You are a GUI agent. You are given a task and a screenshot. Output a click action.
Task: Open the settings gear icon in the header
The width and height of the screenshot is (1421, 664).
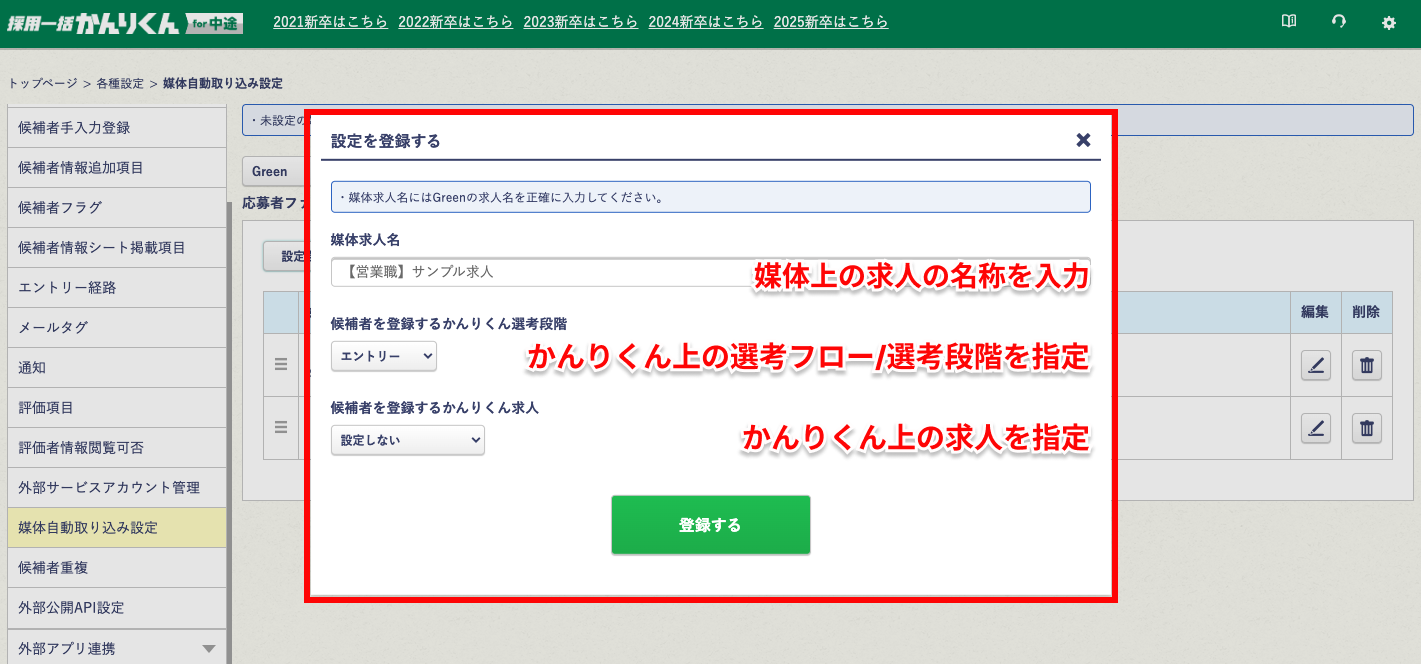(x=1389, y=20)
